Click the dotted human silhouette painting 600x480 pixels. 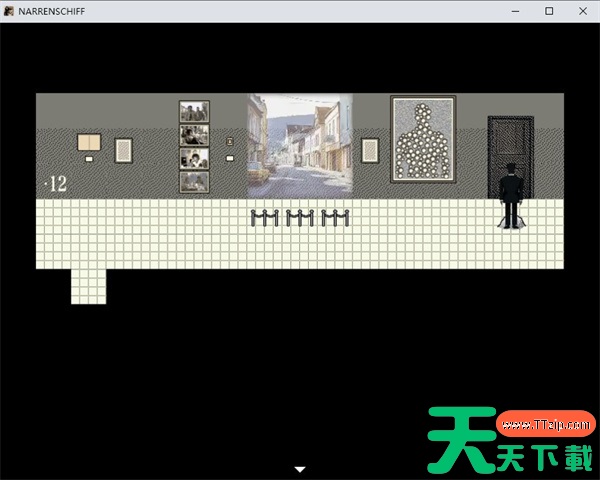coord(423,139)
